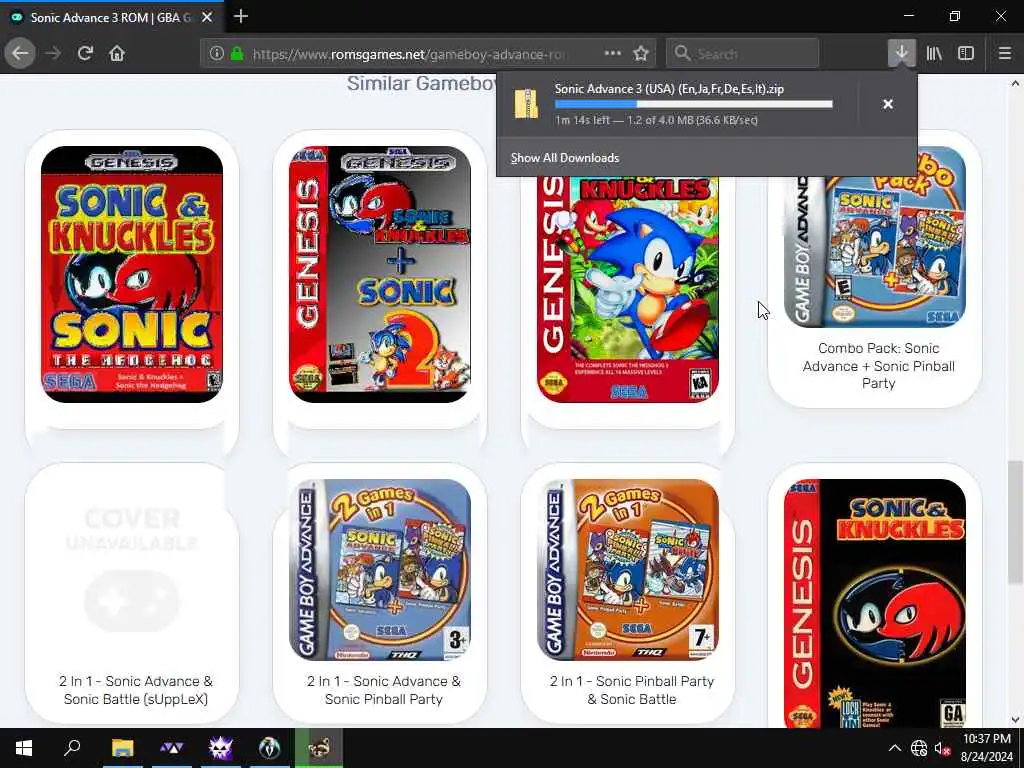Close the Sonic Advance 3 ROM tab
The height and width of the screenshot is (768, 1024).
pyautogui.click(x=207, y=18)
